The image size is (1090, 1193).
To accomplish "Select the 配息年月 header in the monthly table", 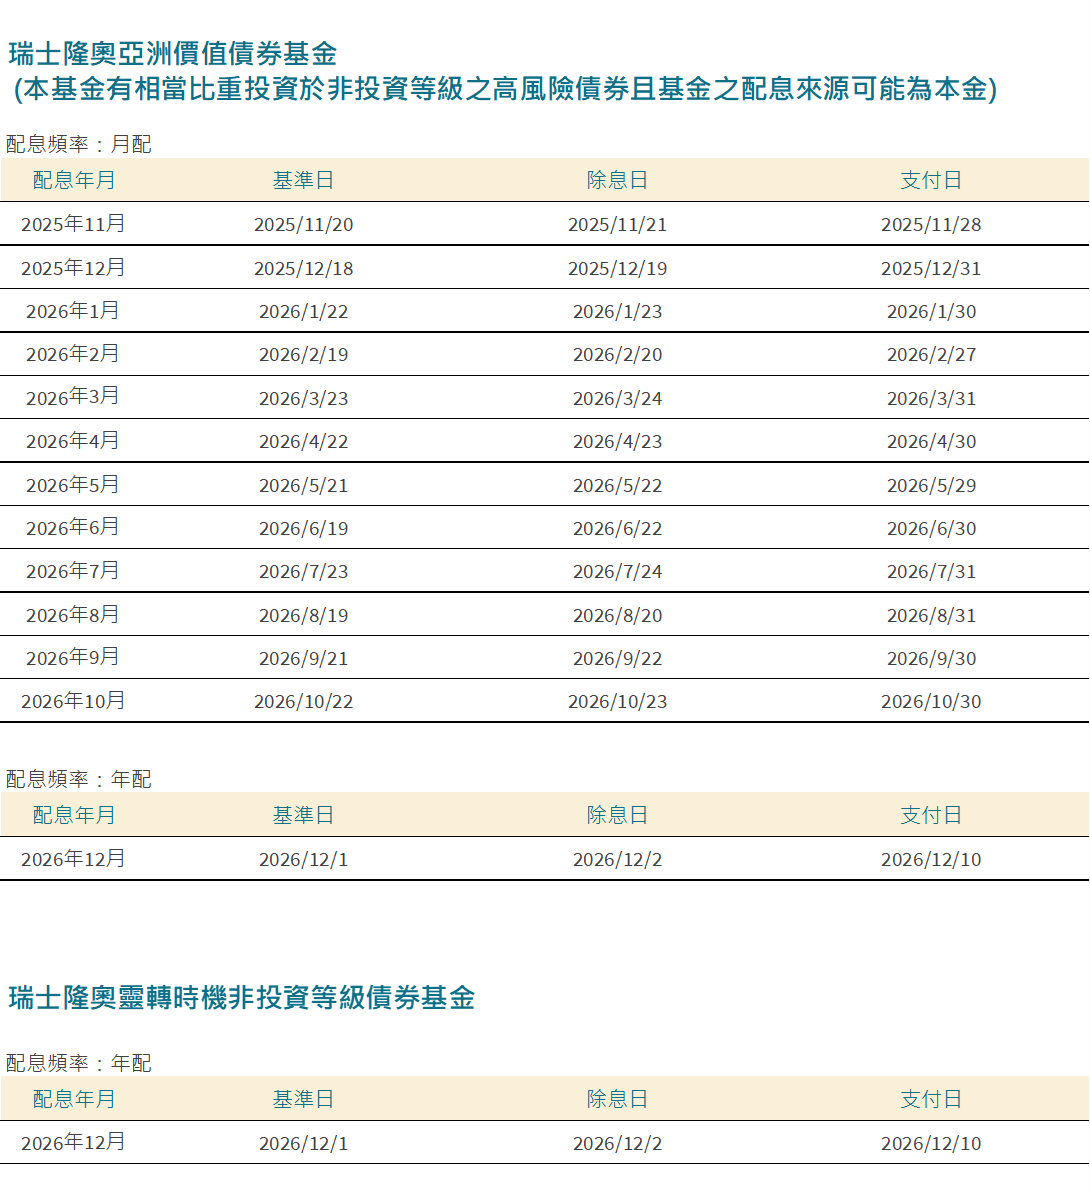I will (74, 180).
